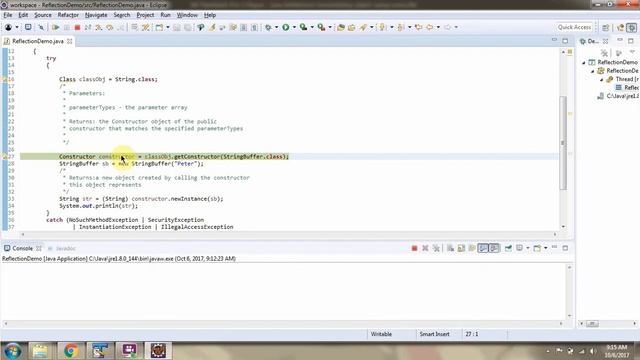Open the External Tools dropdown arrow

330,27
